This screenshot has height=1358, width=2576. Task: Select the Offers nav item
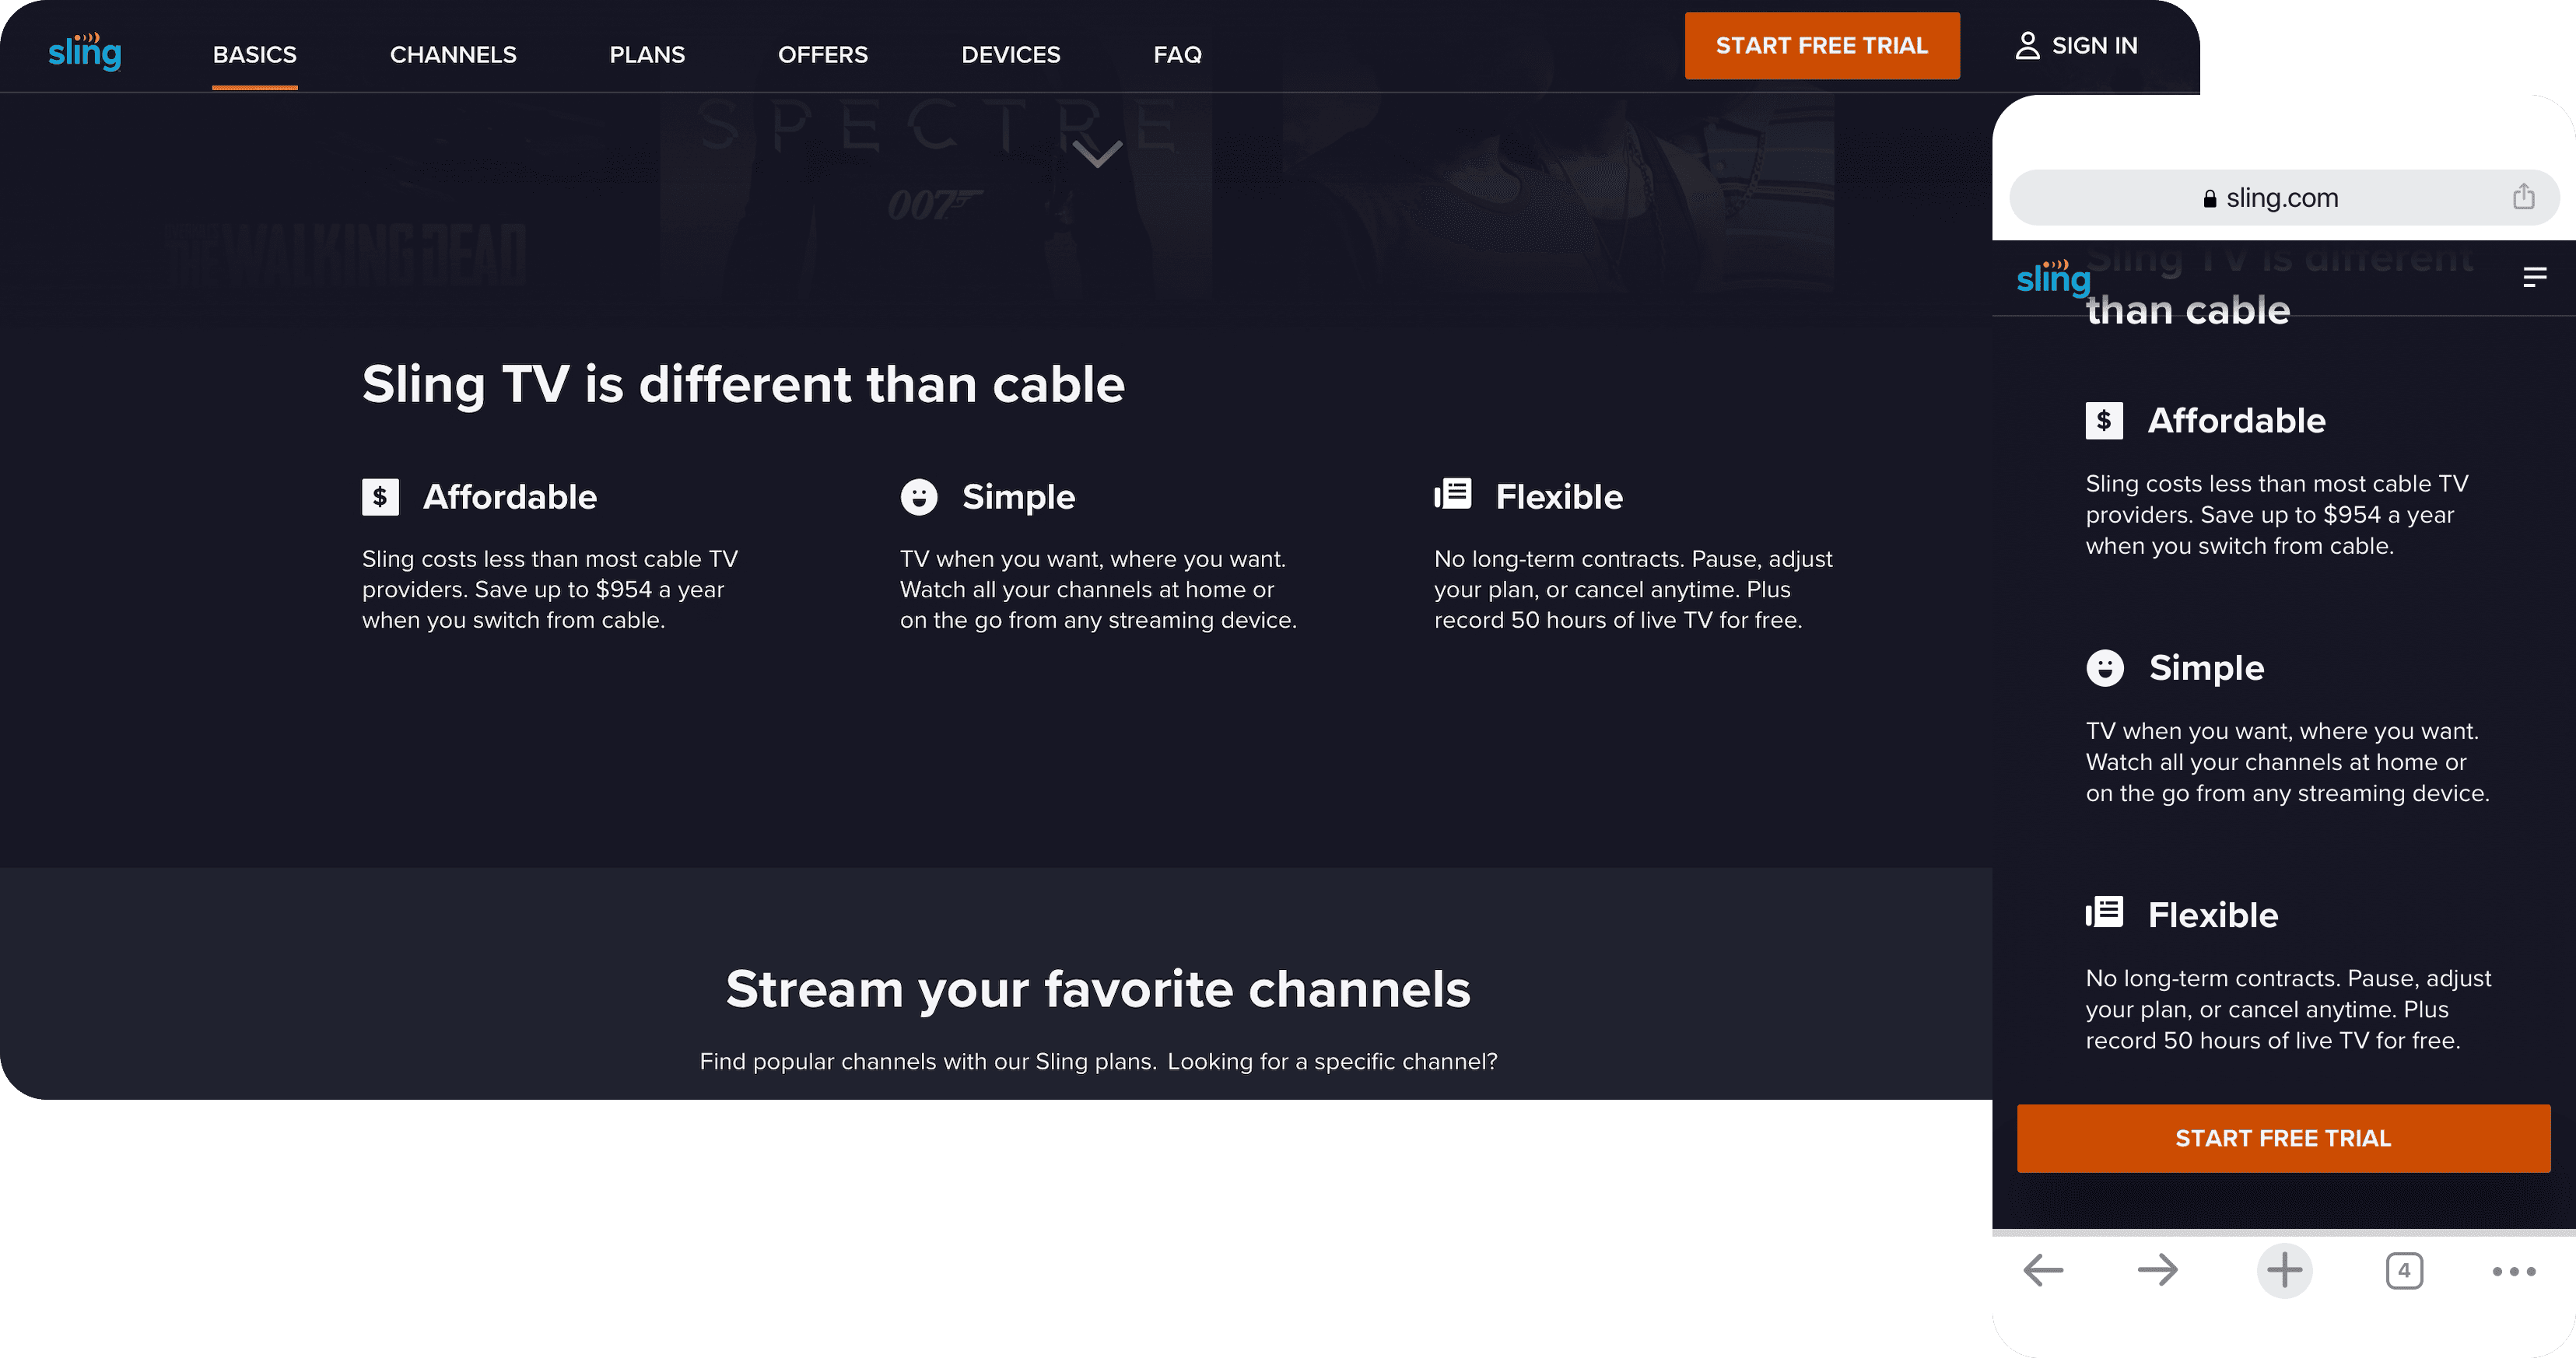822,55
